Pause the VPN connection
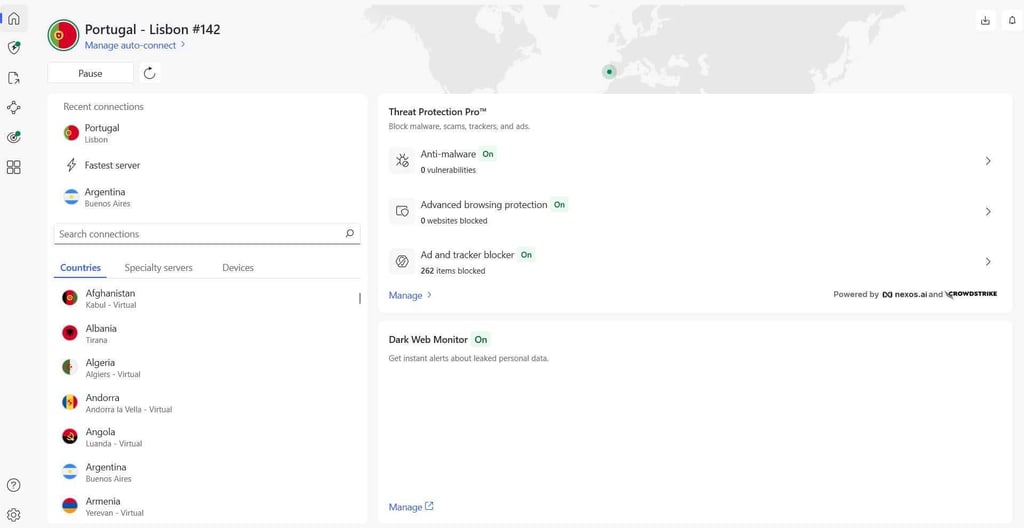1024x528 pixels. (x=90, y=73)
